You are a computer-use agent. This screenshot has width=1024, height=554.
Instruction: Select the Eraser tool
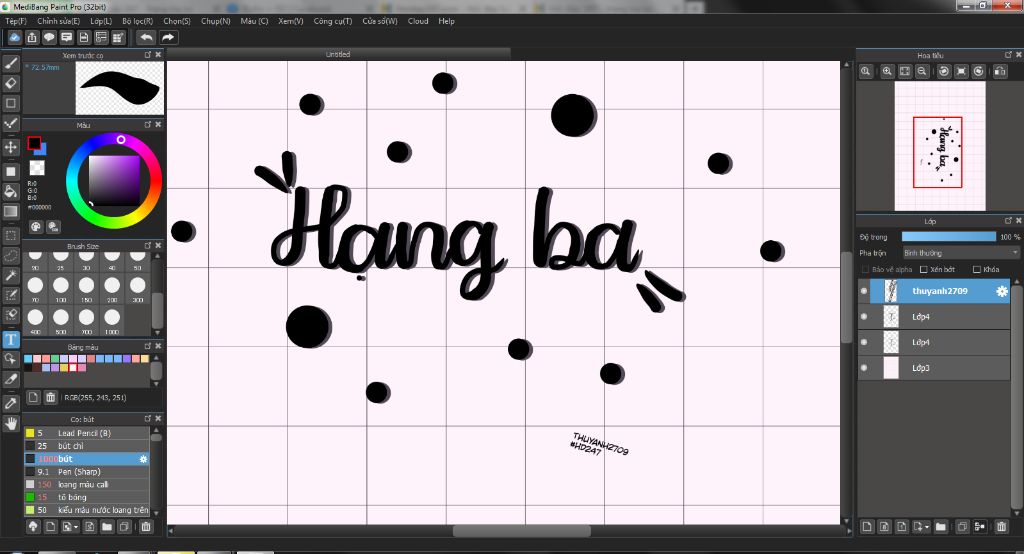pyautogui.click(x=11, y=83)
